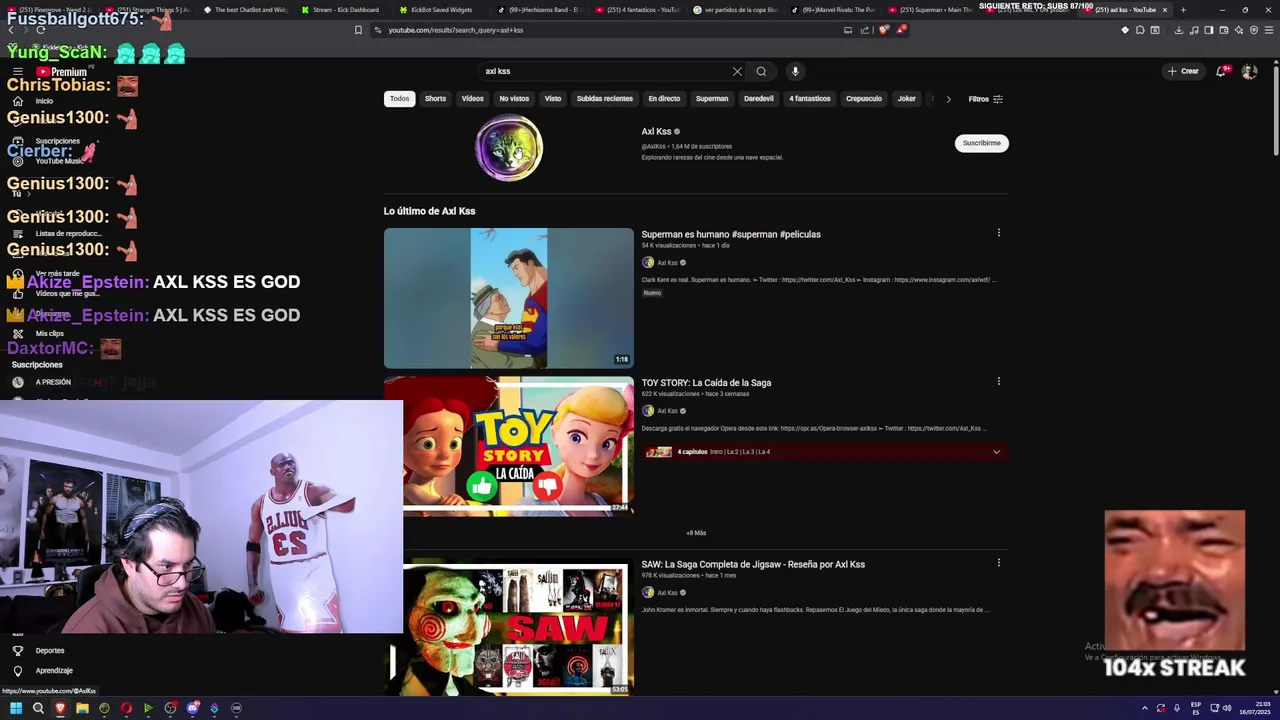The width and height of the screenshot is (1280, 720).
Task: Go to the YouTube Premium logo home
Action: click(62, 72)
